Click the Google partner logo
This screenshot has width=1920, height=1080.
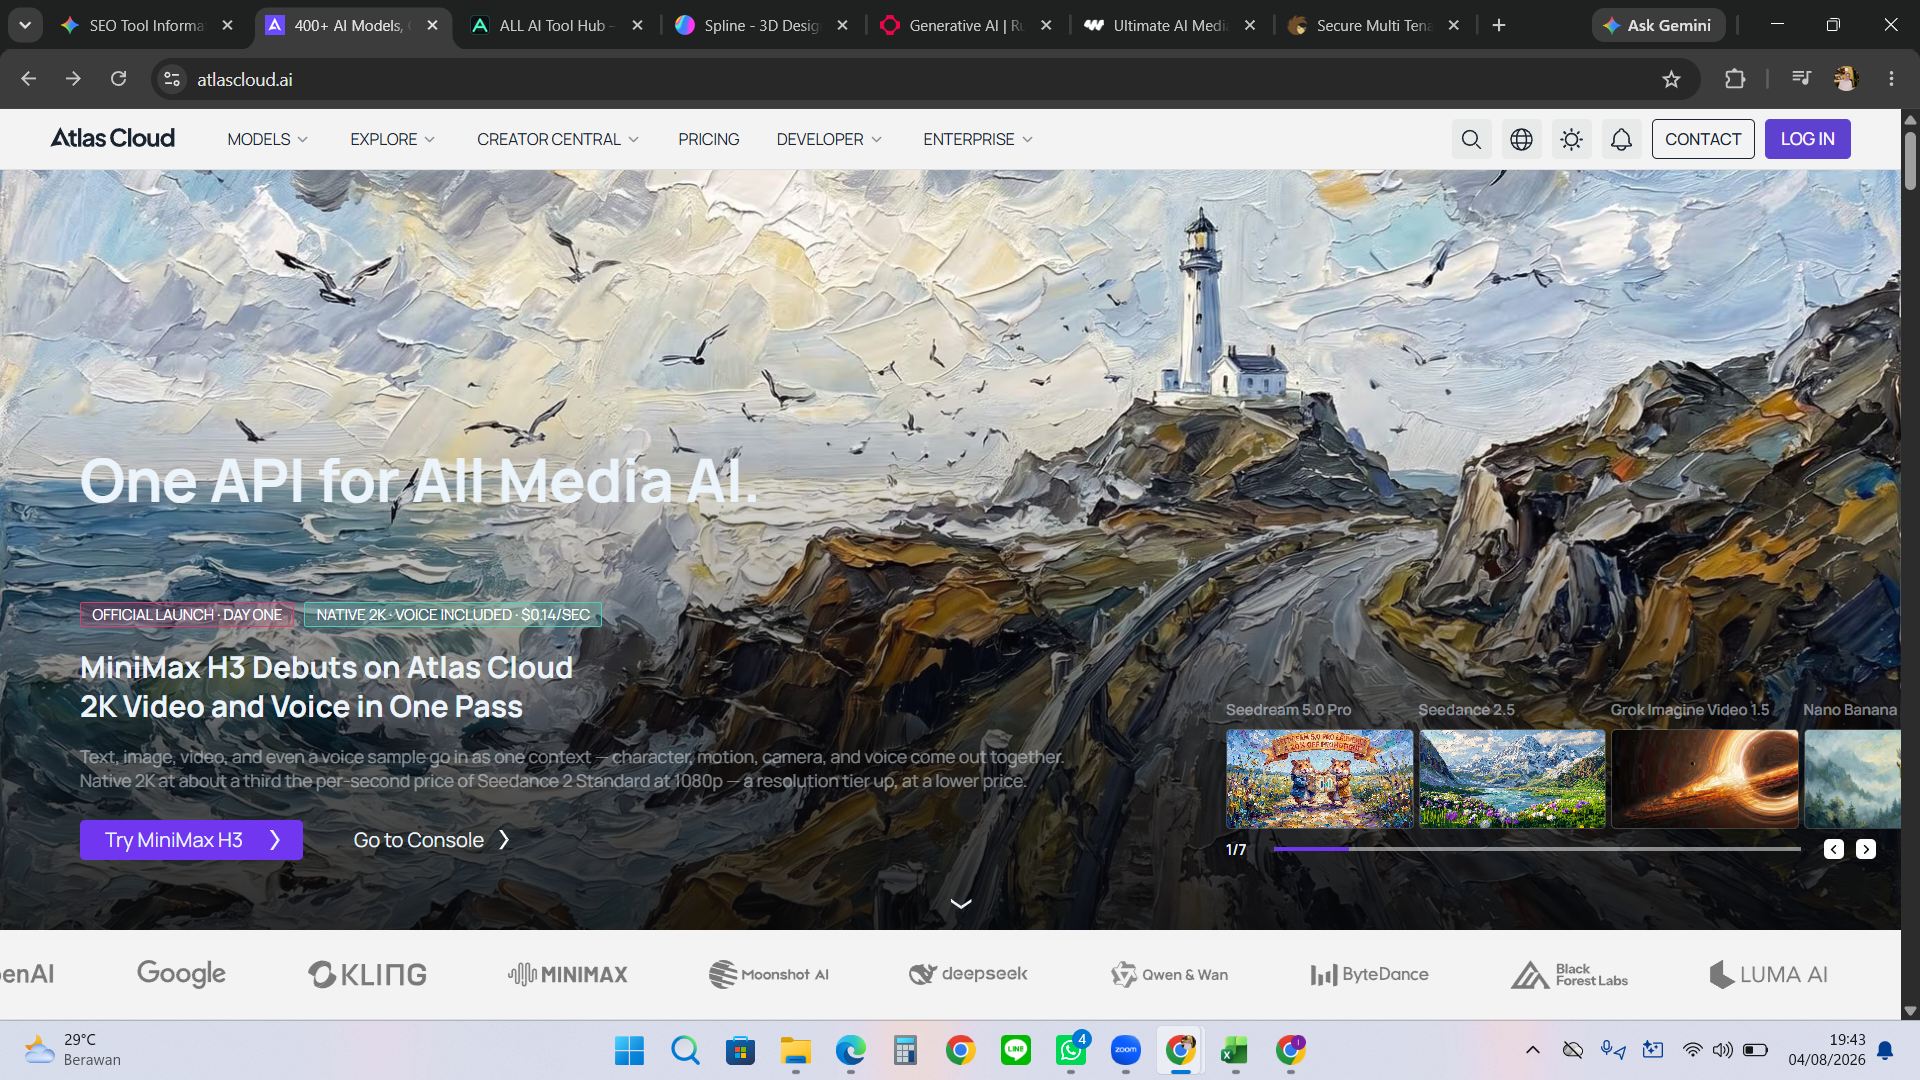(x=181, y=974)
